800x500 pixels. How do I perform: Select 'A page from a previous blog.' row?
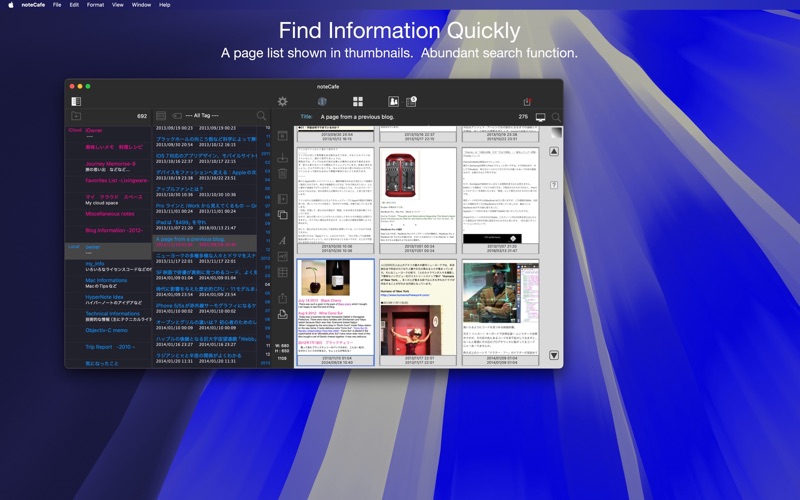204,242
